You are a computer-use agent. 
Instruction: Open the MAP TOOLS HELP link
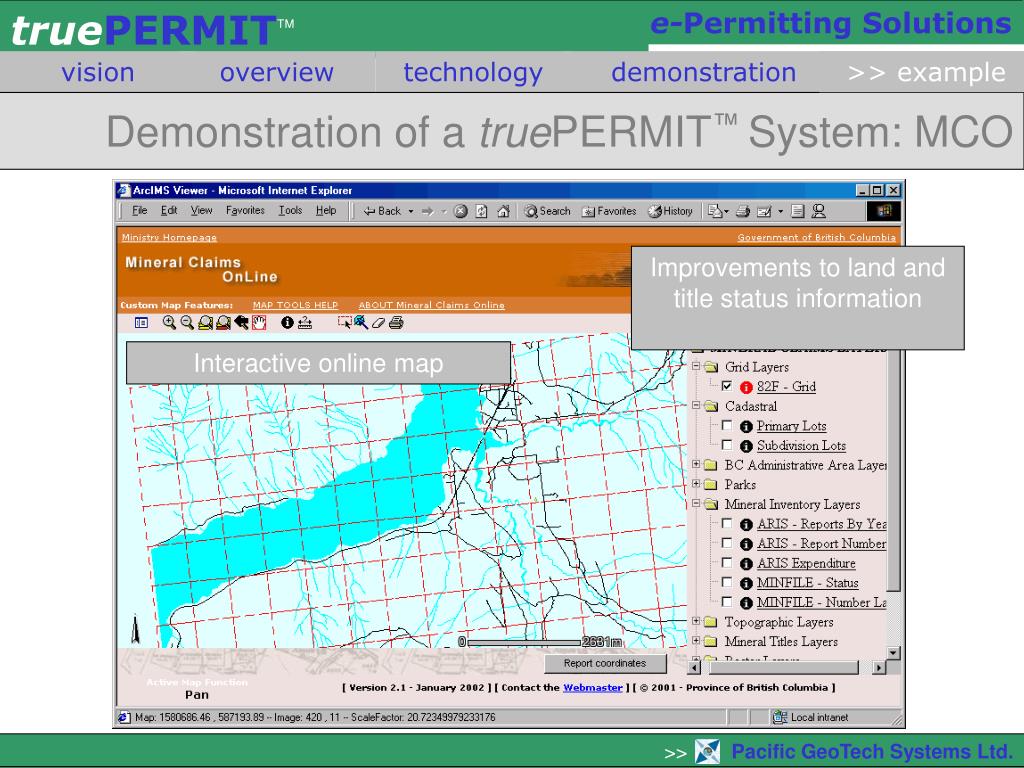coord(295,305)
